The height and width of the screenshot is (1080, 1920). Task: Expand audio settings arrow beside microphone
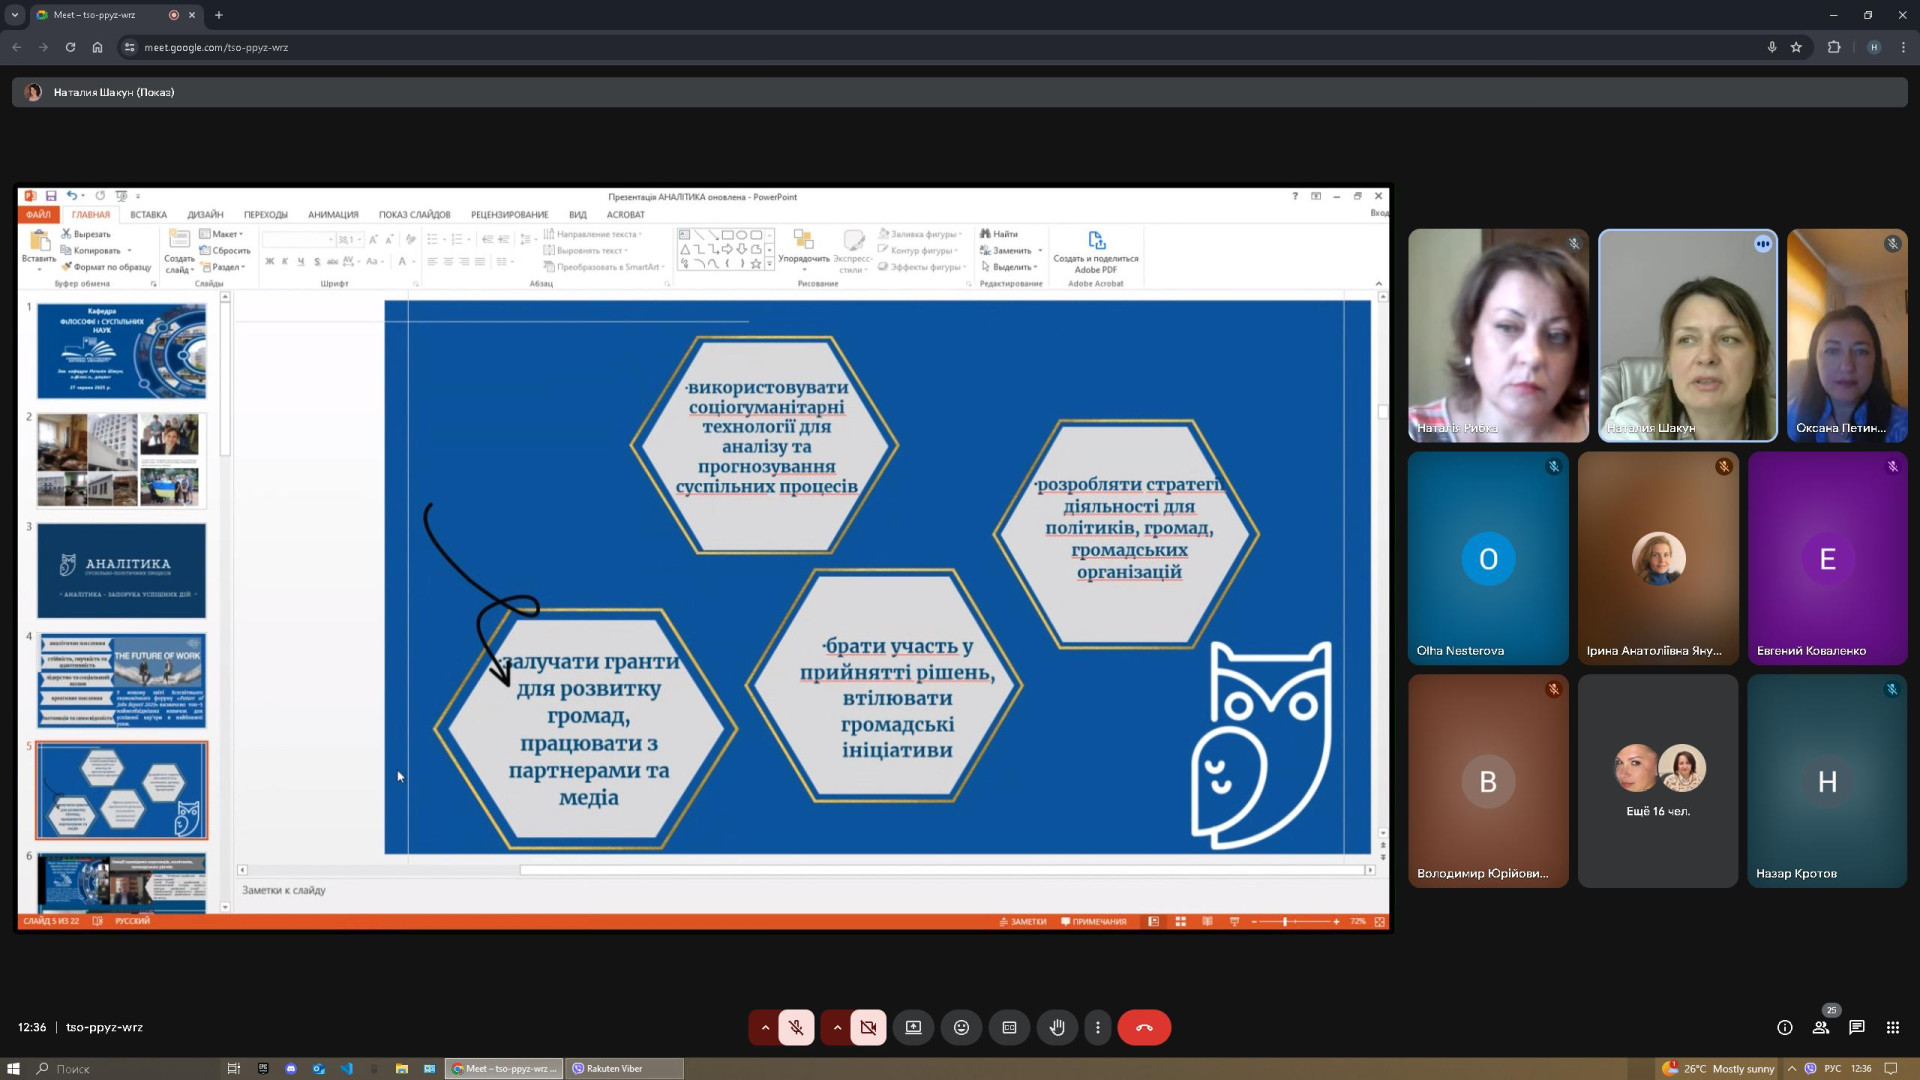click(765, 1027)
